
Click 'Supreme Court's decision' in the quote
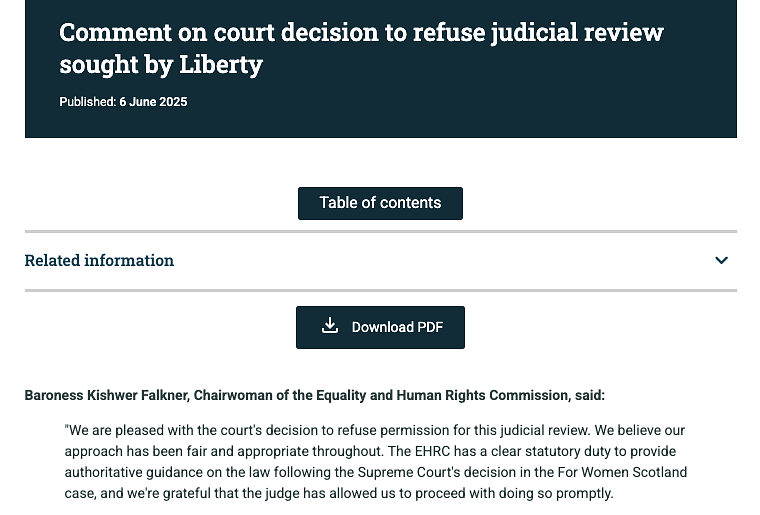point(445,472)
